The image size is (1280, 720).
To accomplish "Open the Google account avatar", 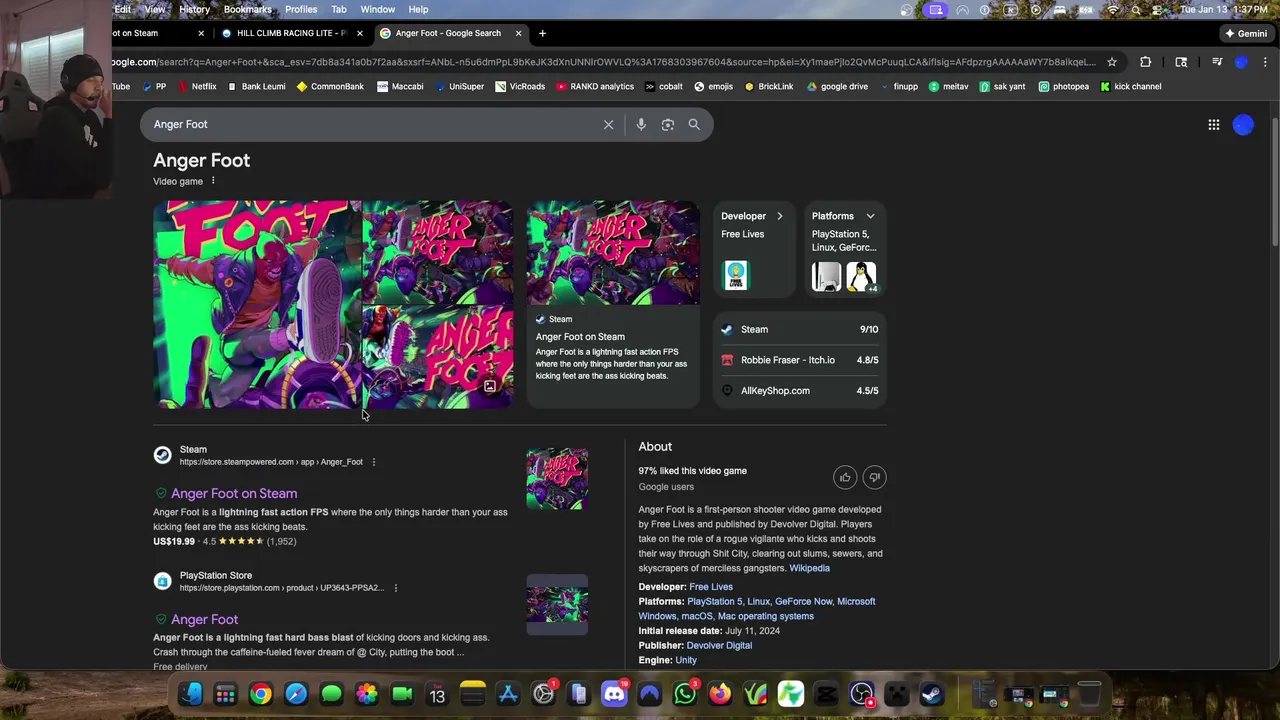I will pos(1243,125).
